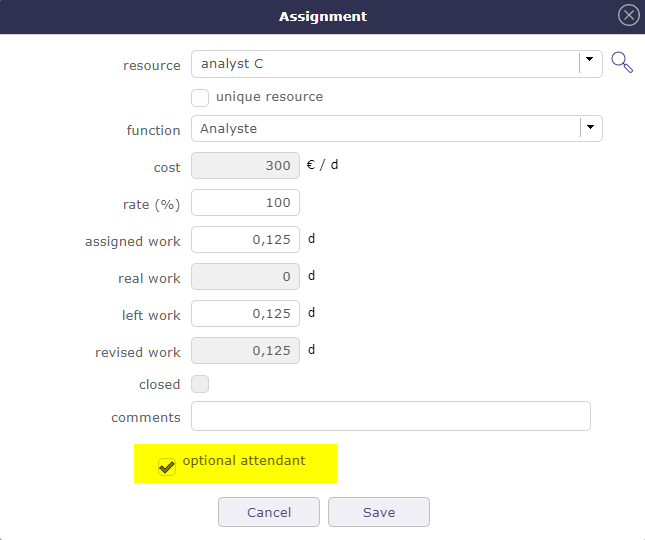Click the unique resource label text
Screen dimensions: 645x540
coord(269,97)
